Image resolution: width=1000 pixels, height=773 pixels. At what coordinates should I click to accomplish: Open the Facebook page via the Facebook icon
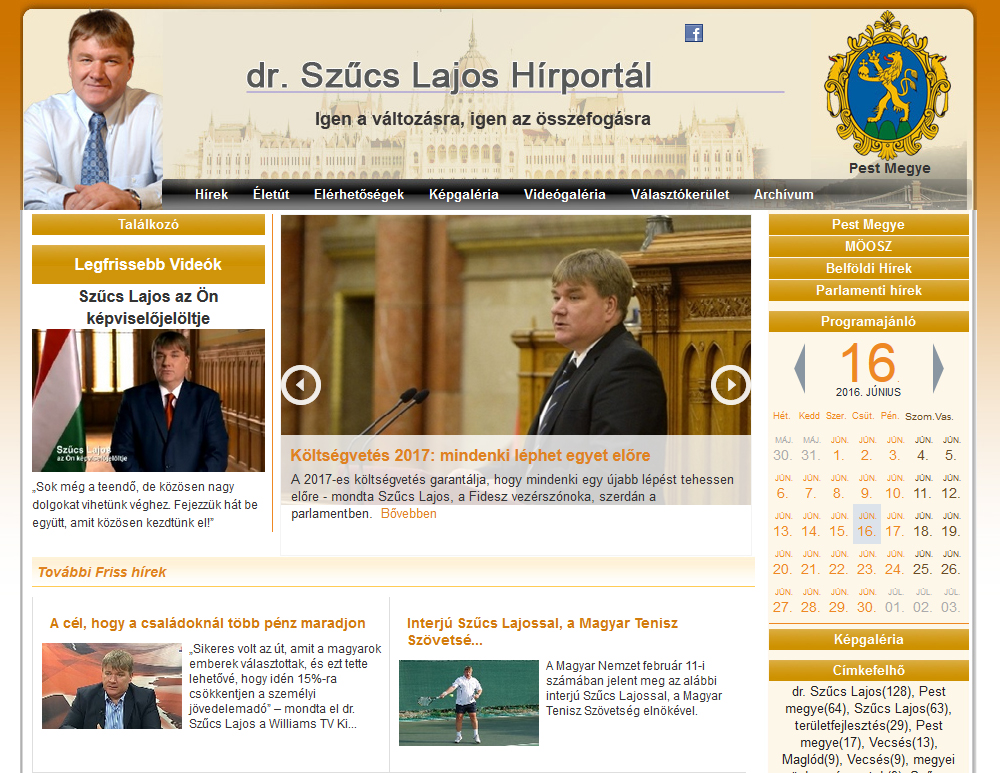click(694, 32)
